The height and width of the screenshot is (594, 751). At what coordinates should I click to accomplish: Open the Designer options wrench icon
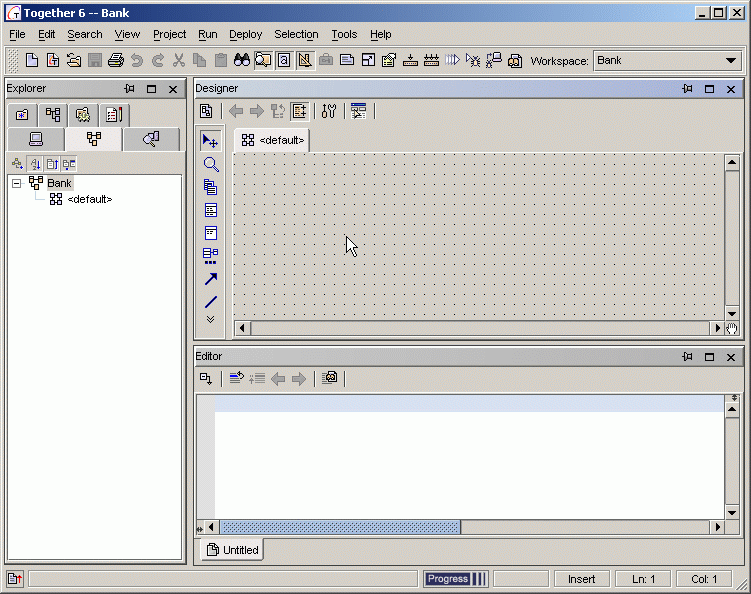pyautogui.click(x=329, y=111)
